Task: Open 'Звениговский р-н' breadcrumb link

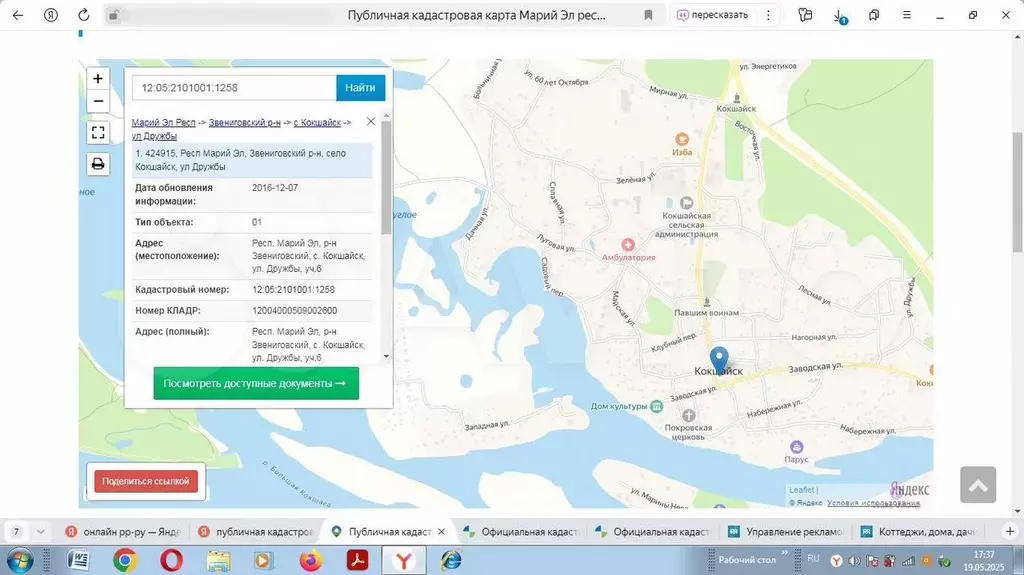Action: (244, 122)
